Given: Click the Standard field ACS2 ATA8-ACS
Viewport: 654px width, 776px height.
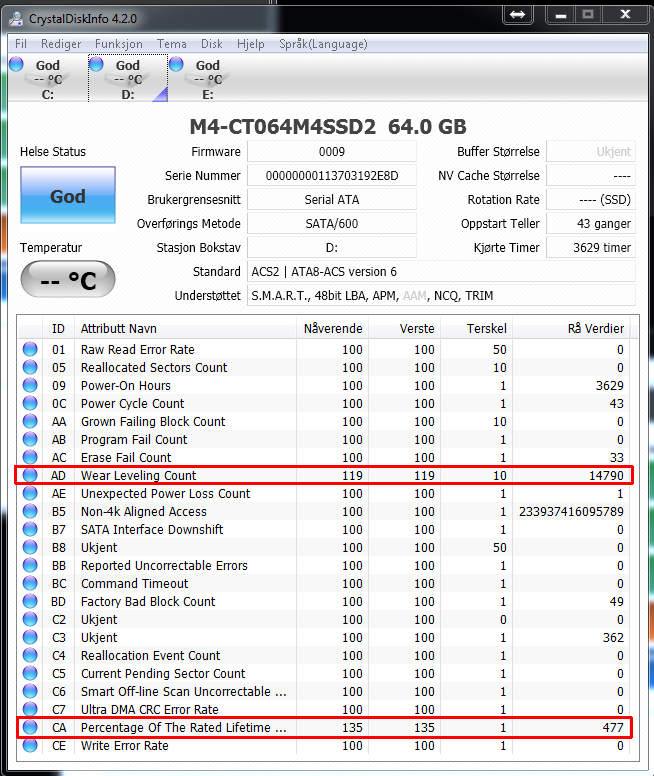Looking at the screenshot, I should (441, 272).
